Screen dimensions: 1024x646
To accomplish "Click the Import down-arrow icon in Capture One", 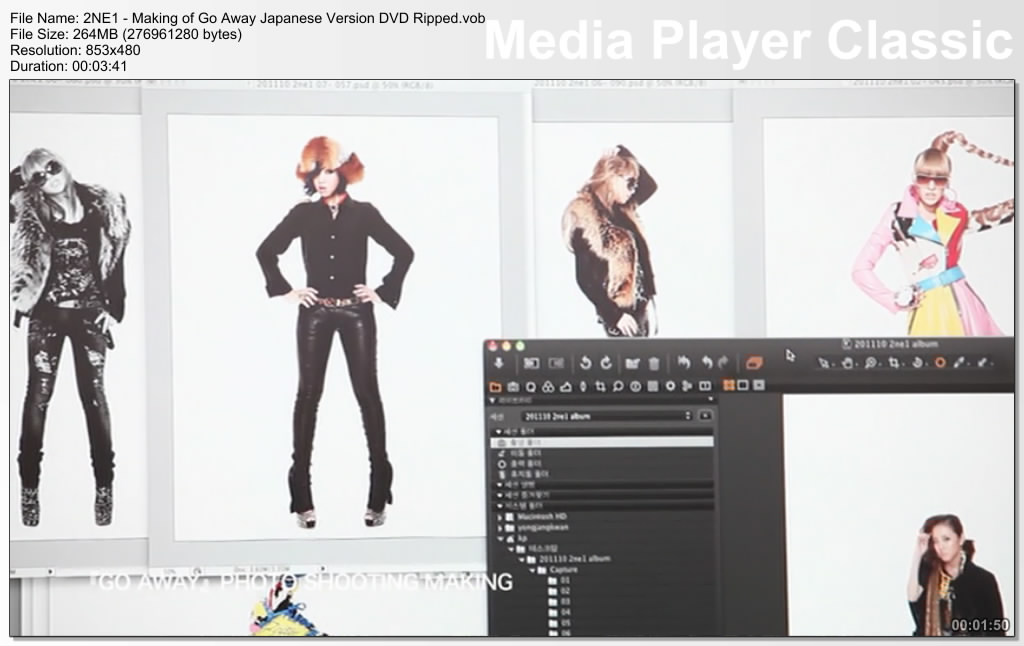I will 499,363.
